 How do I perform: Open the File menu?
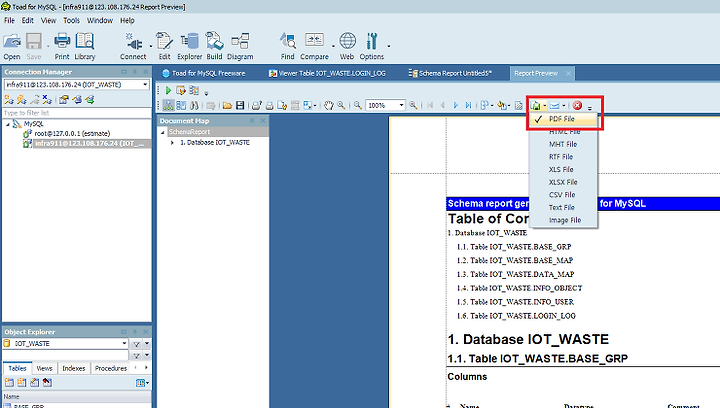click(x=9, y=21)
